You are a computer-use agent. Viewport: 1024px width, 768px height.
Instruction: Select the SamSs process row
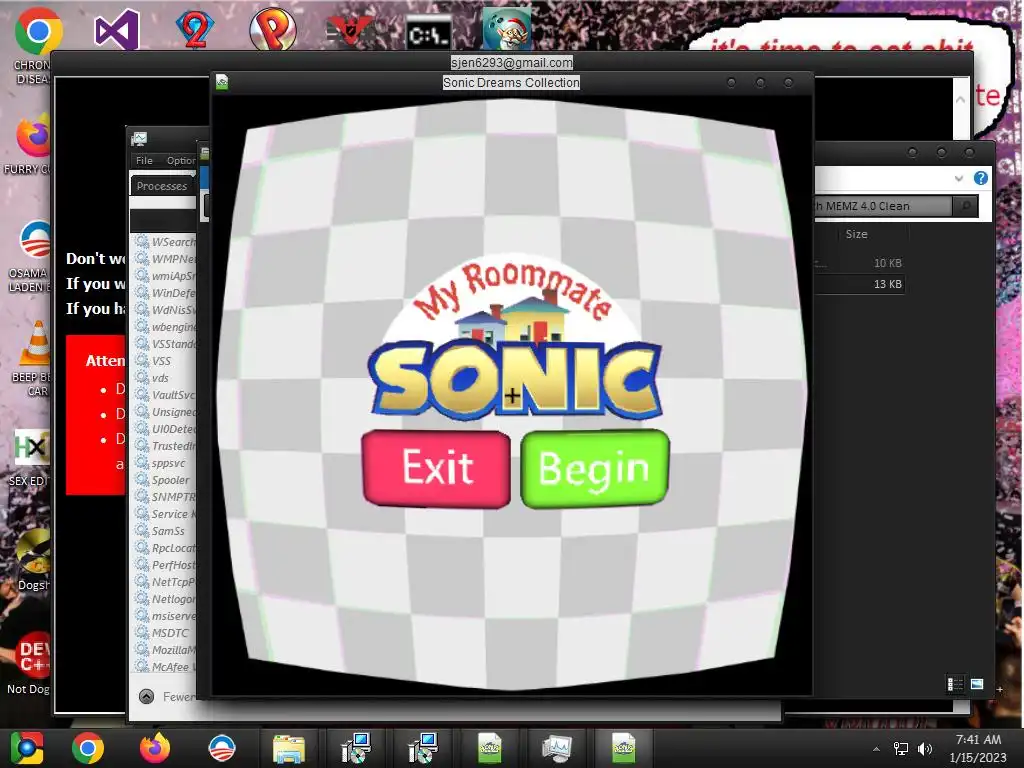(x=165, y=531)
